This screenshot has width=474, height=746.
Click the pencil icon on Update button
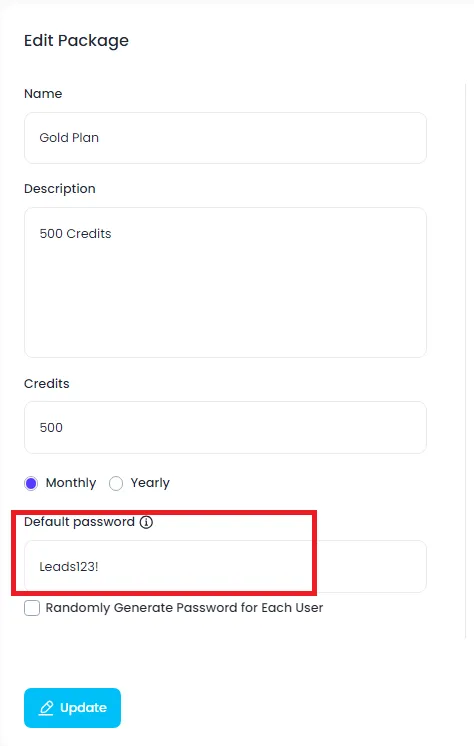46,708
